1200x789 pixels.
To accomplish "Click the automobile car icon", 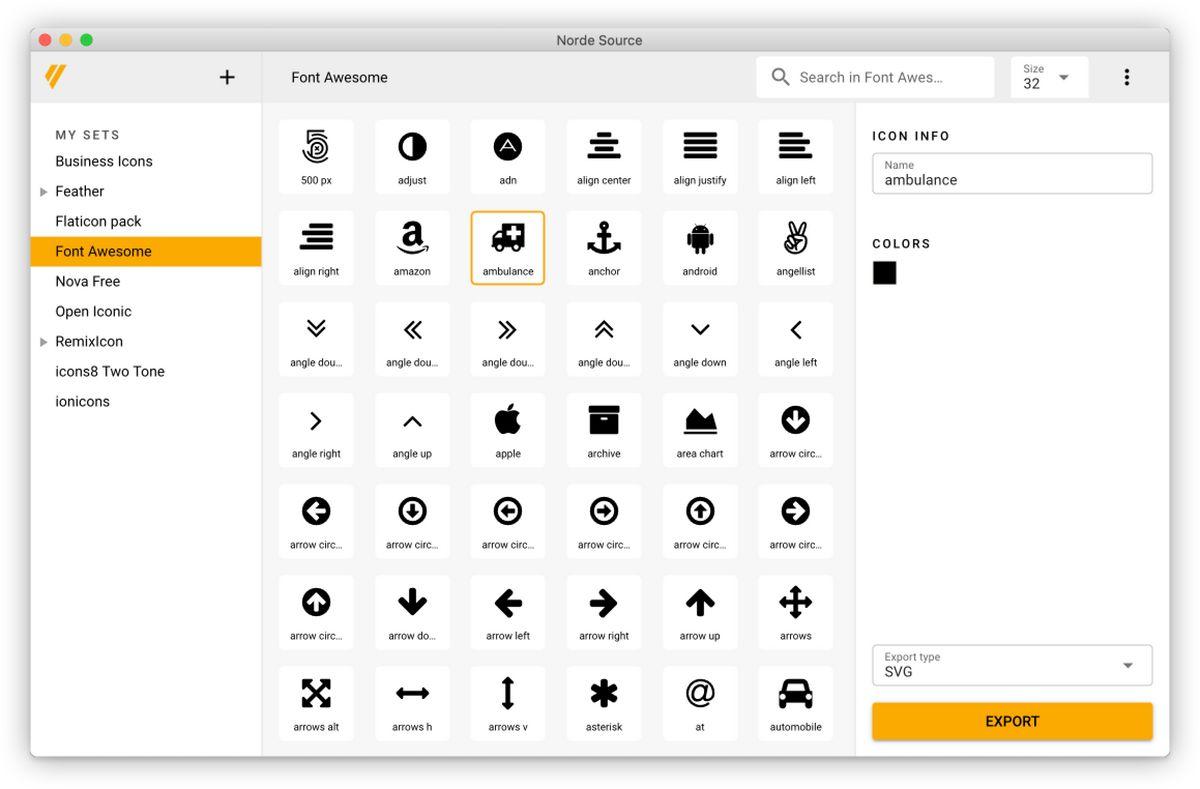I will pos(796,703).
